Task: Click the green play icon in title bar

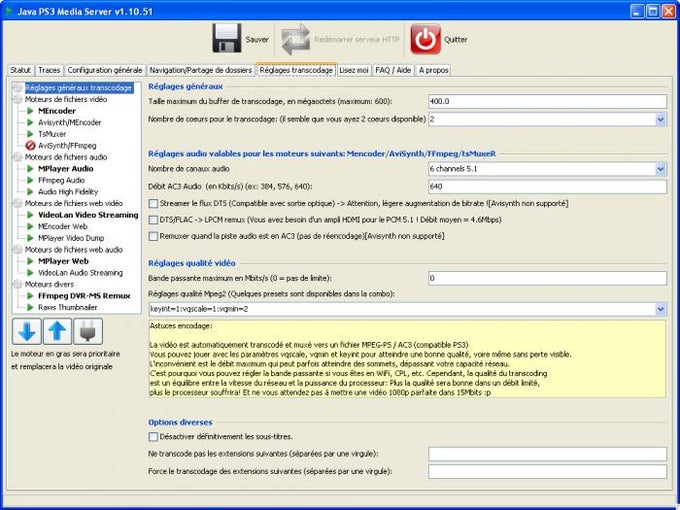Action: coord(9,11)
